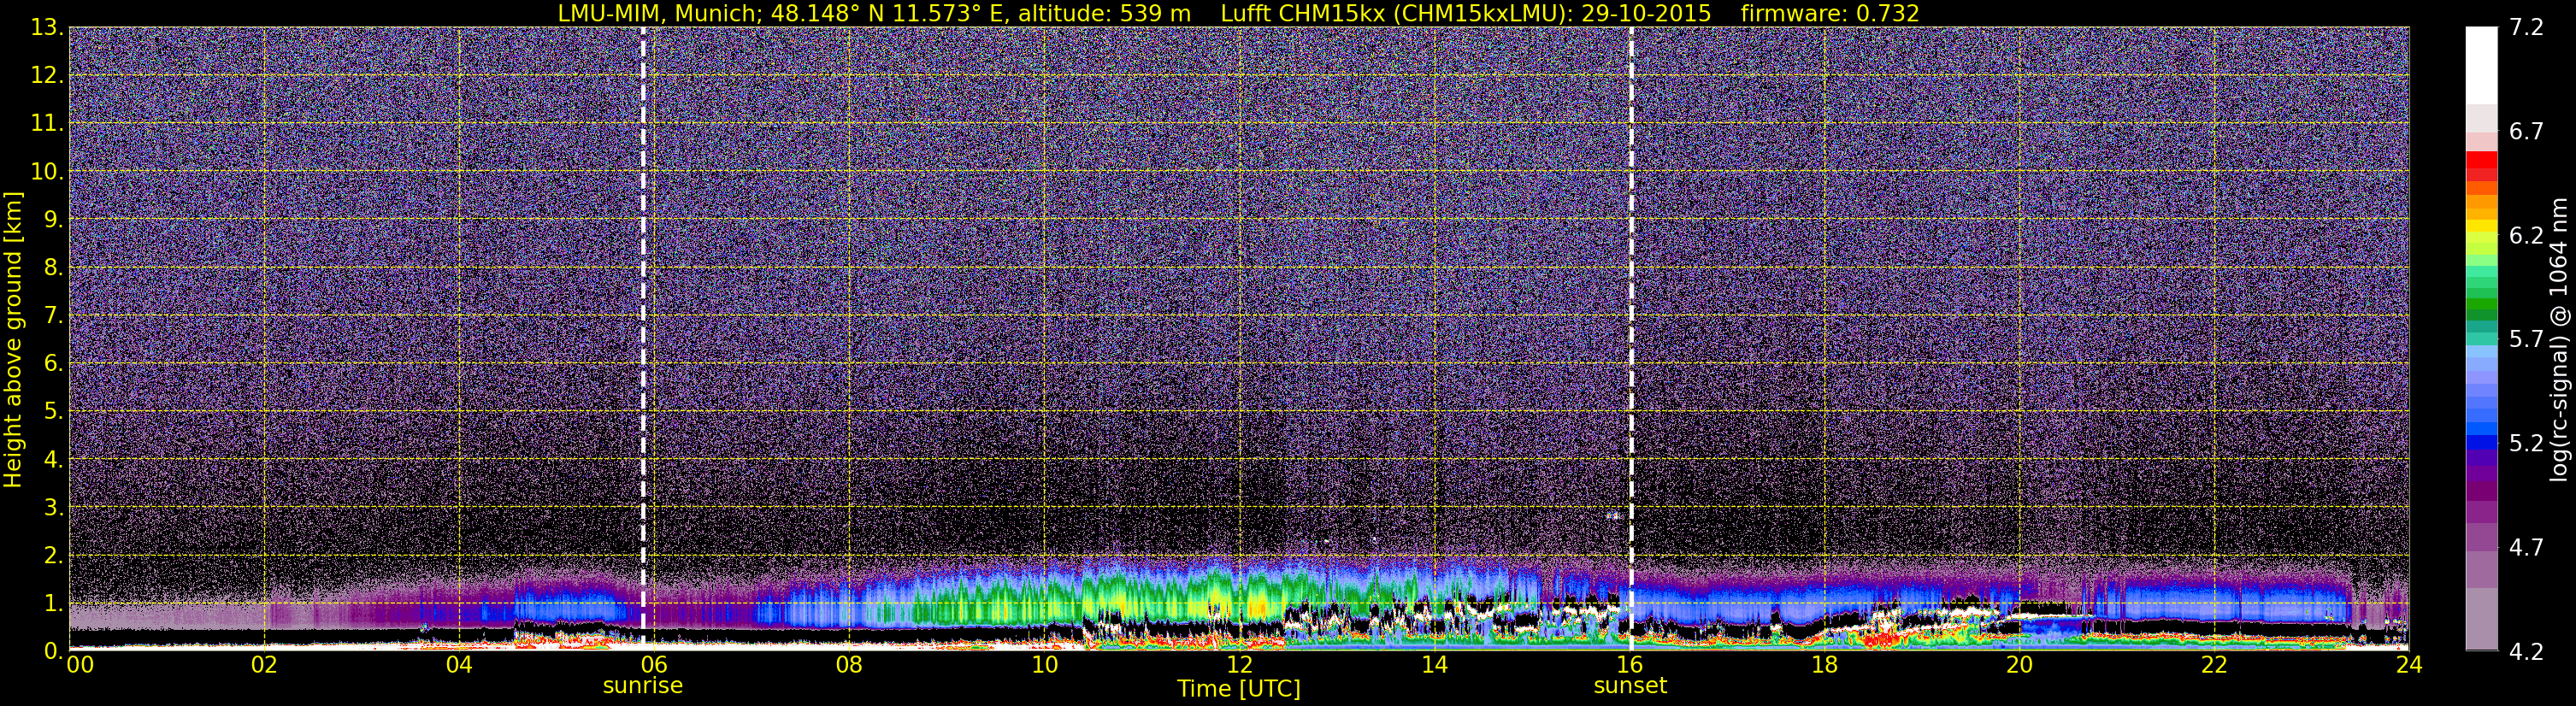Viewport: 2576px width, 706px height.
Task: Click the sunset dashed vertical line
Action: [x=1631, y=338]
